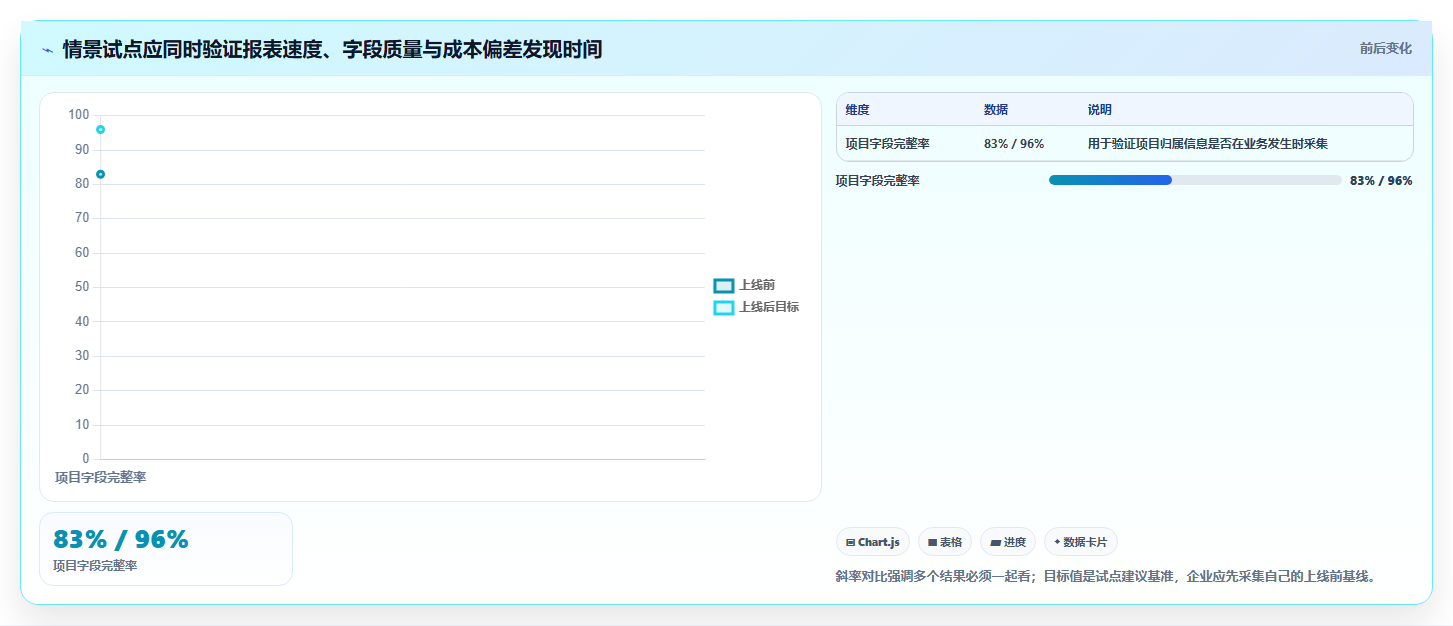The image size is (1453, 626).
Task: Select the 表格 tag chip
Action: pyautogui.click(x=945, y=542)
